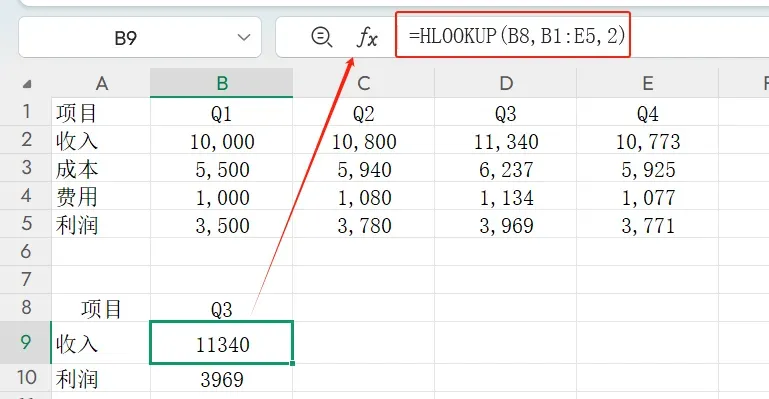Click cell B1 containing Q1
This screenshot has height=399, width=769.
(222, 112)
